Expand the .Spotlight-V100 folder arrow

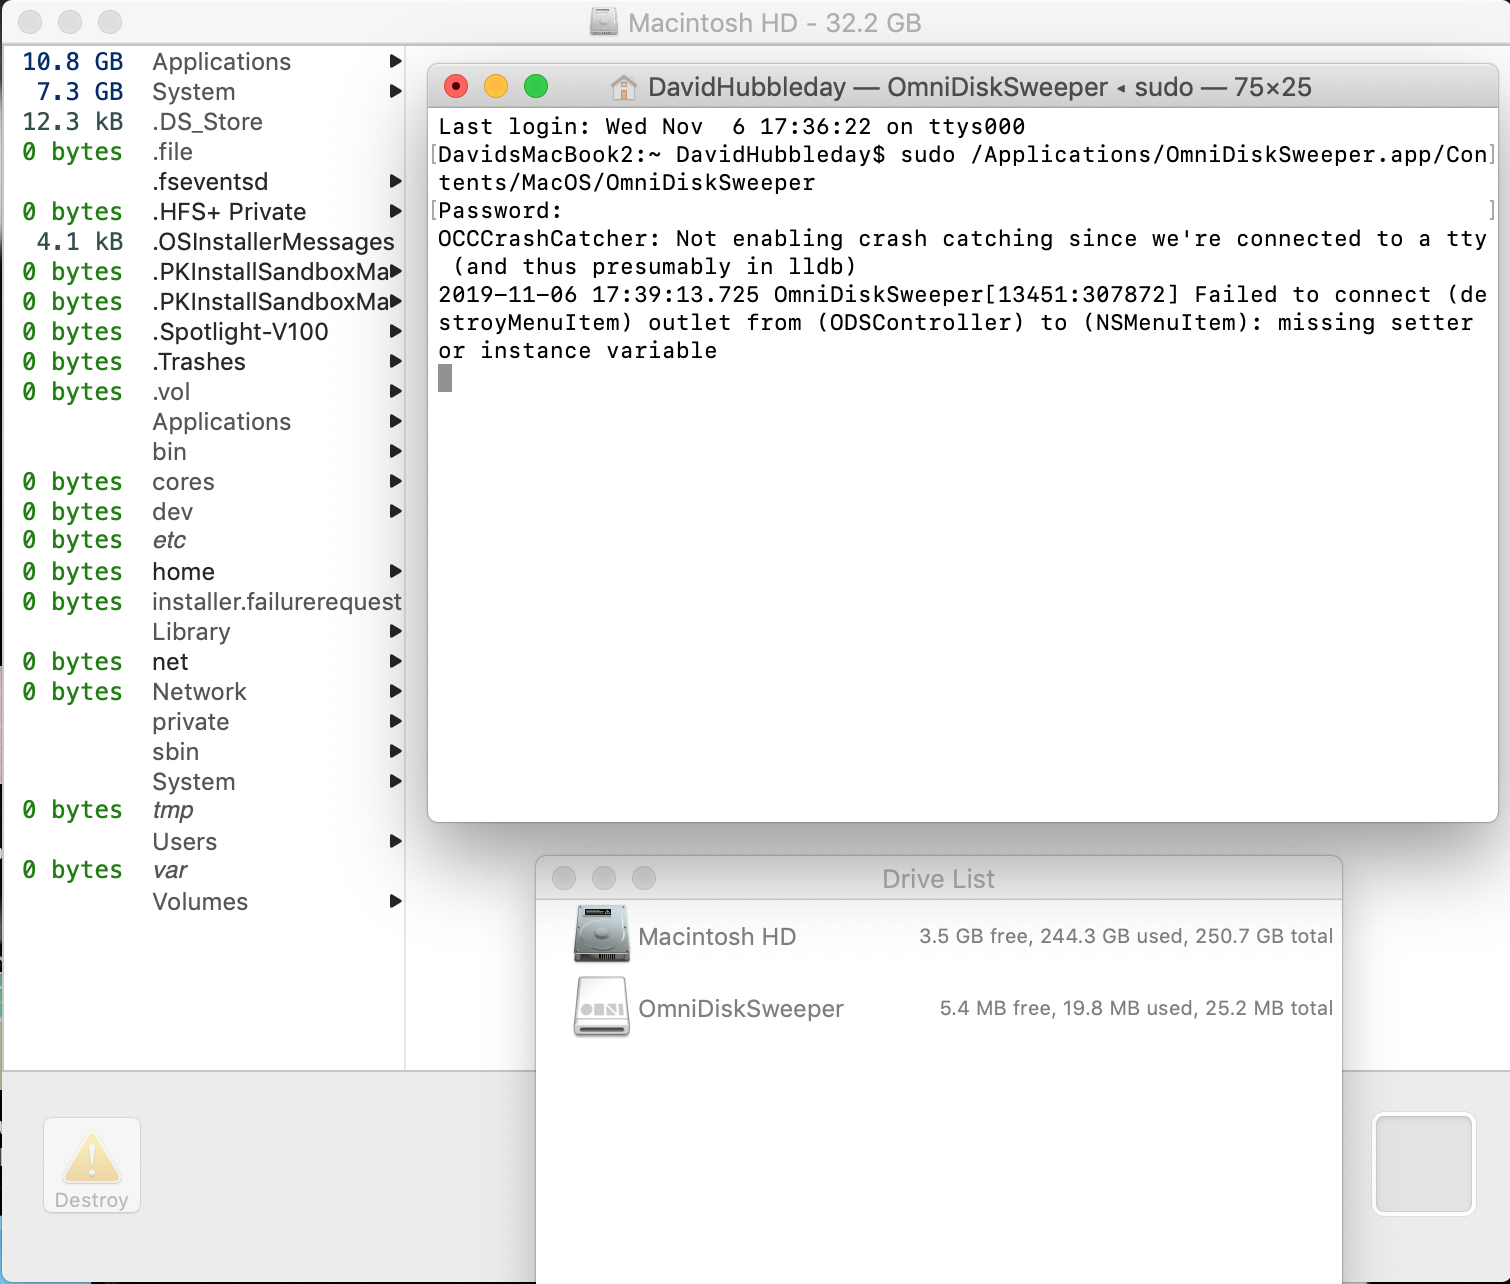tap(395, 331)
